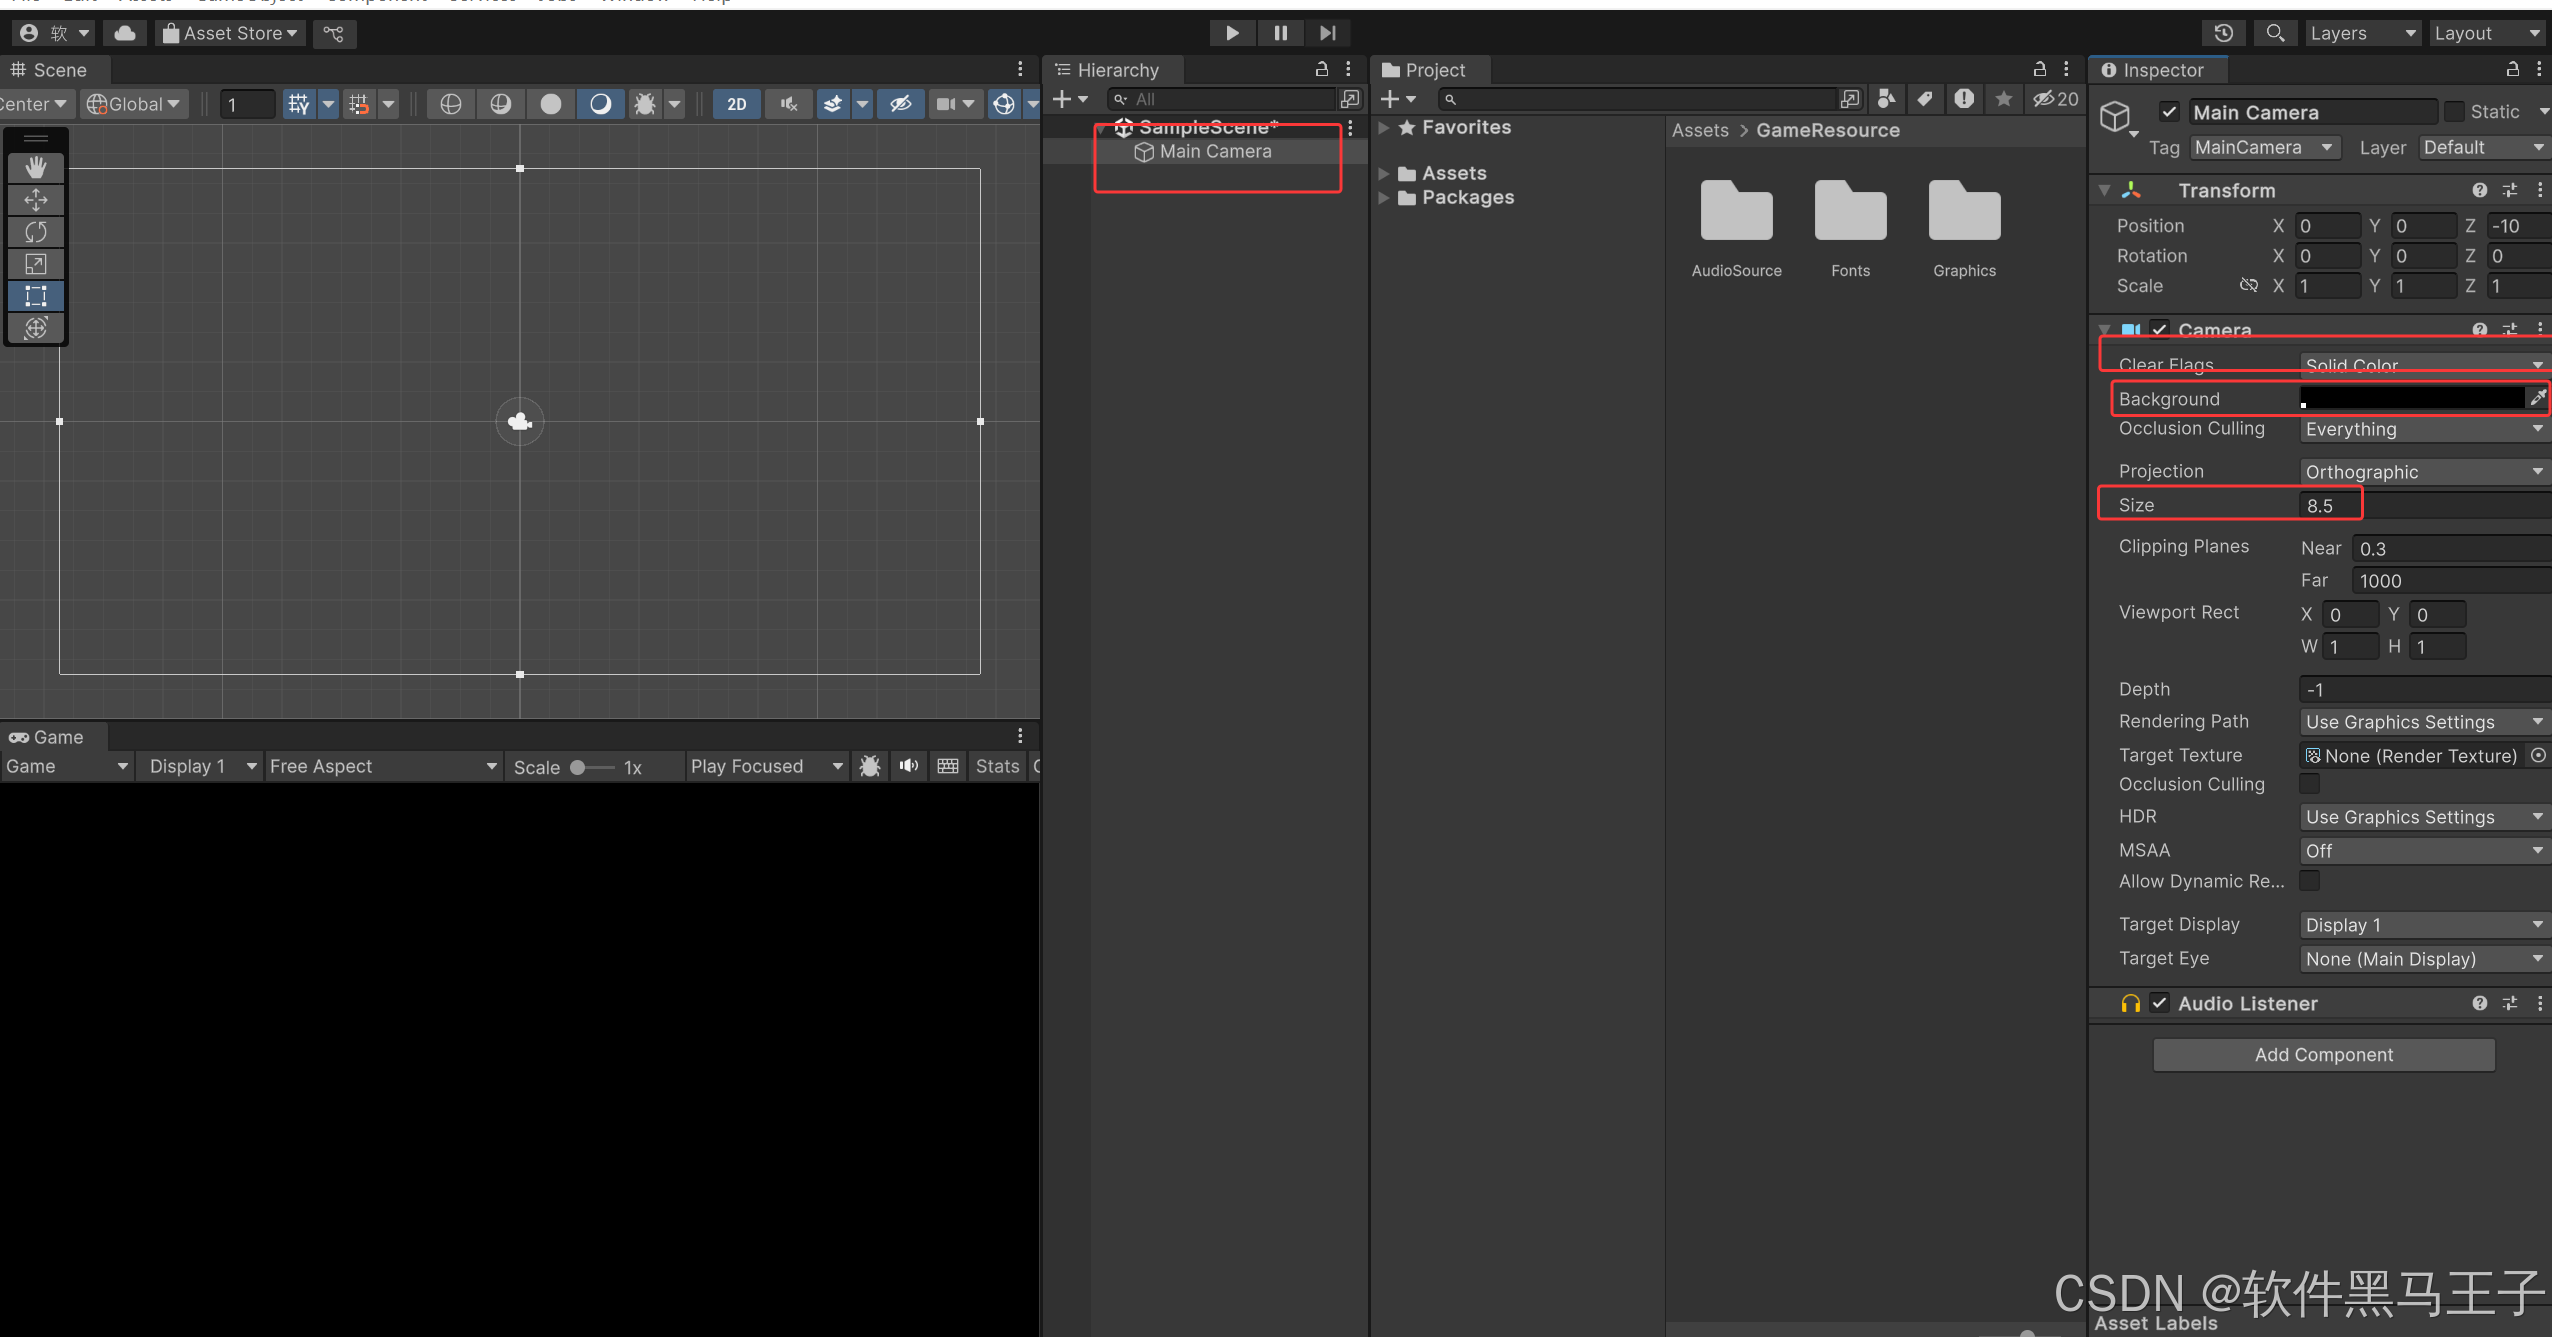This screenshot has width=2552, height=1337.
Task: Open the Free Aspect dropdown
Action: [383, 766]
